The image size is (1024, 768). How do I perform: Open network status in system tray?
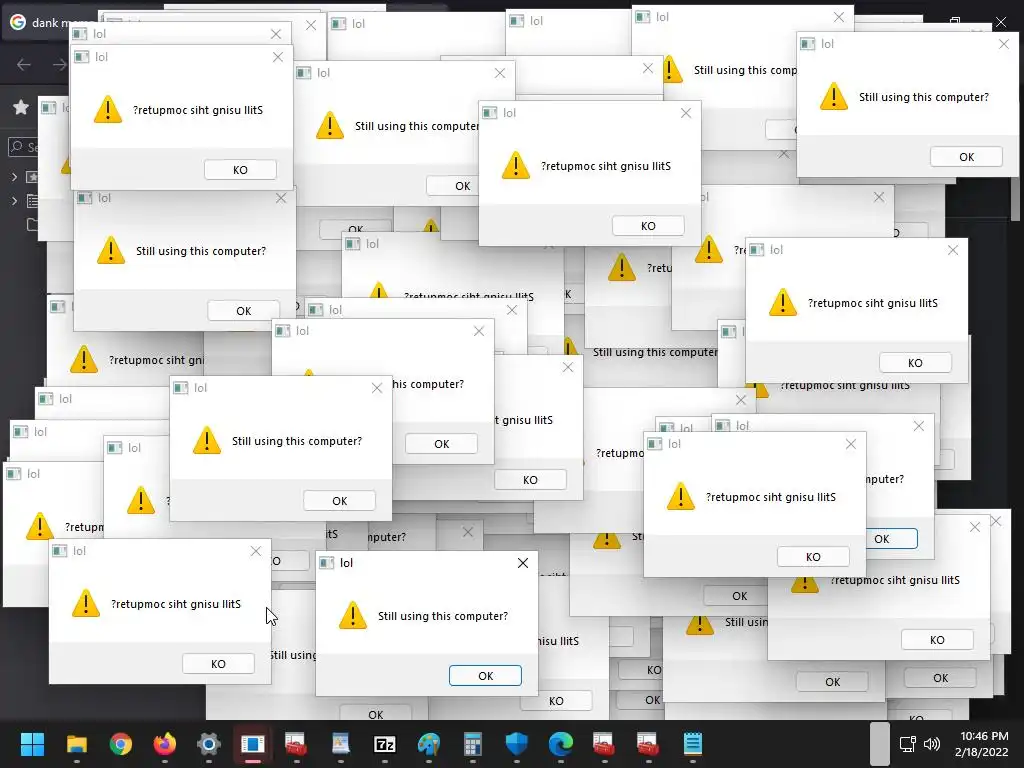[x=907, y=744]
